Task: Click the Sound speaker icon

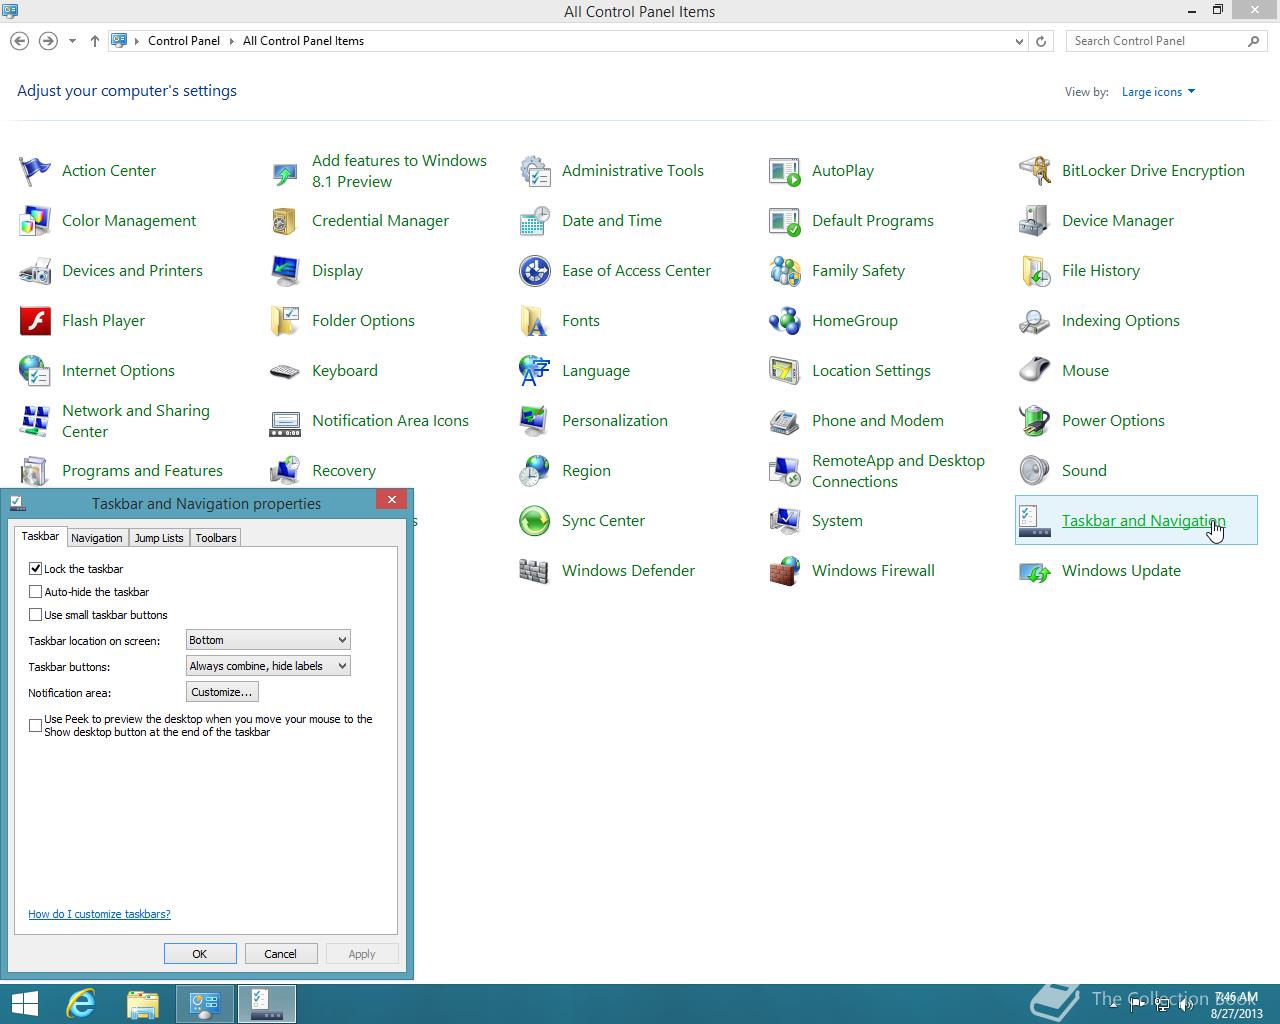Action: pos(1035,471)
